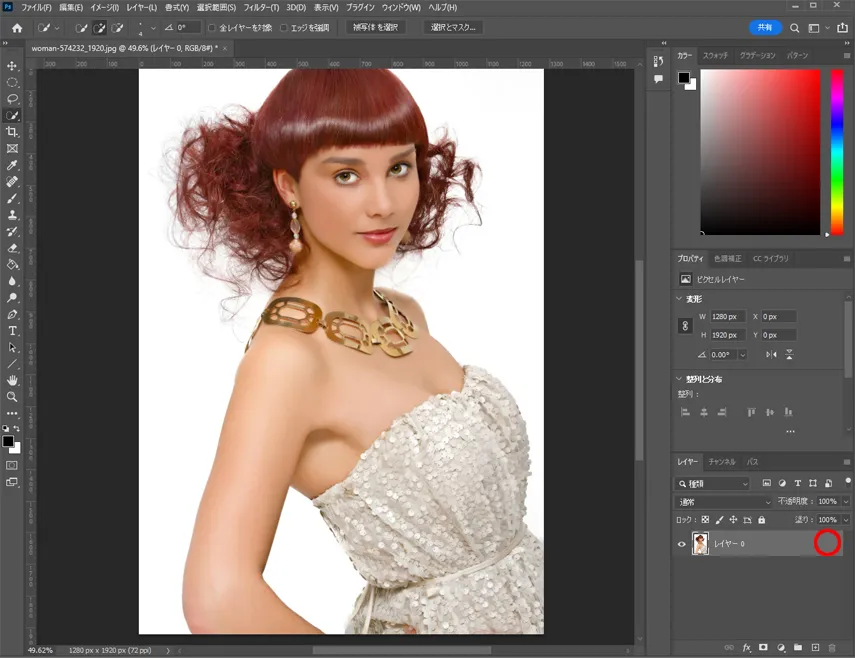Open the 通常 blend mode dropdown

[725, 501]
